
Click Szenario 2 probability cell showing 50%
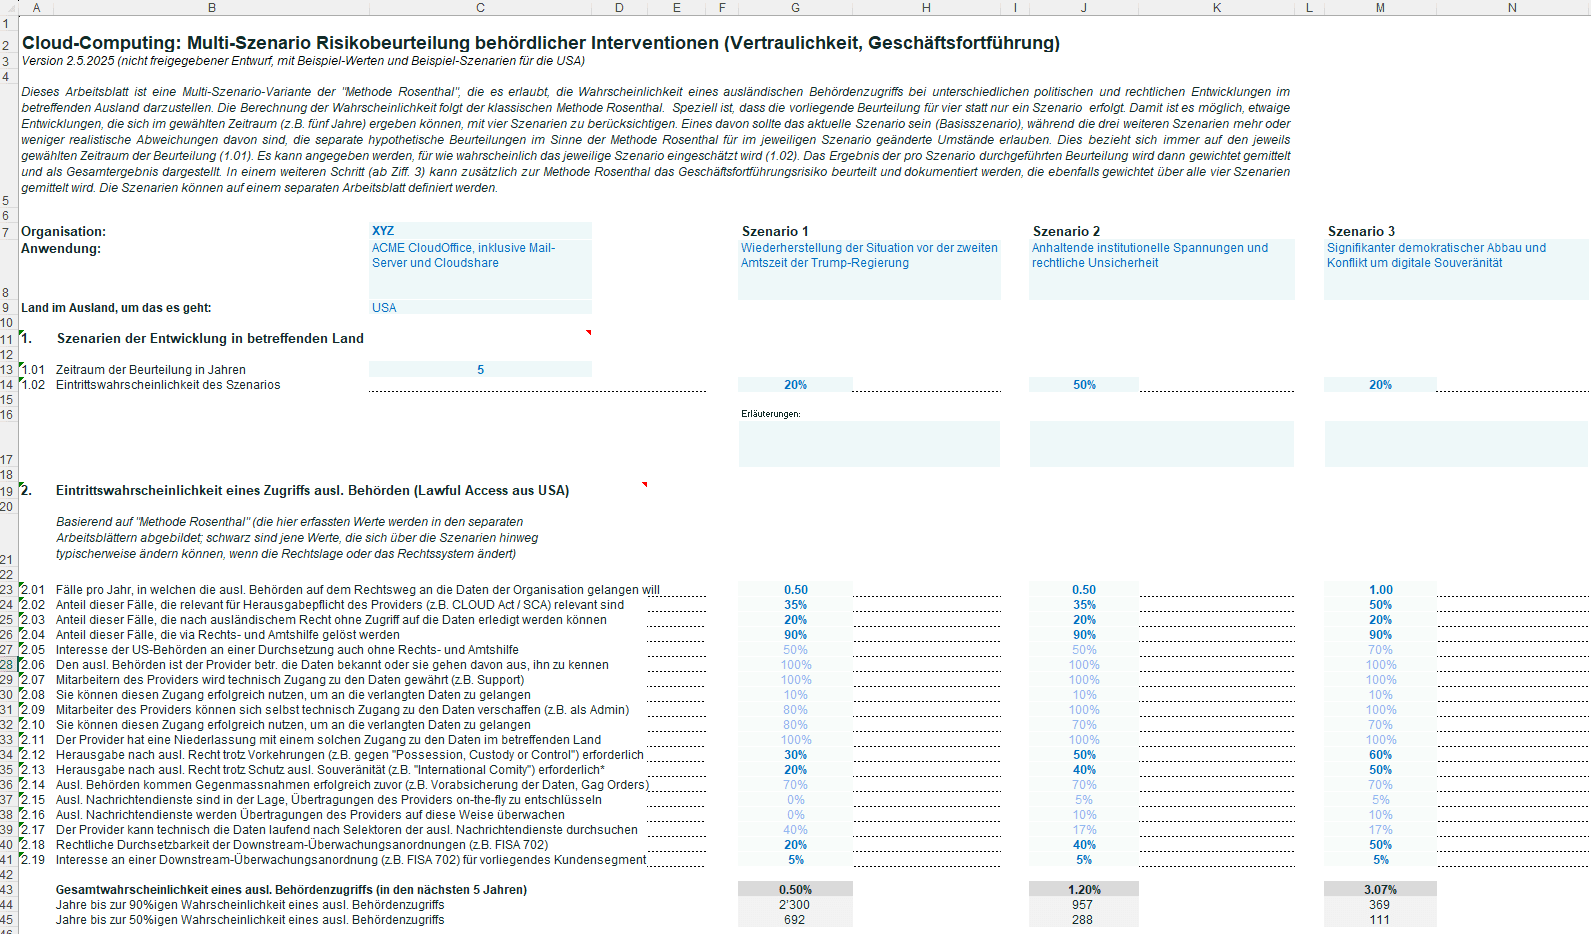[1084, 385]
